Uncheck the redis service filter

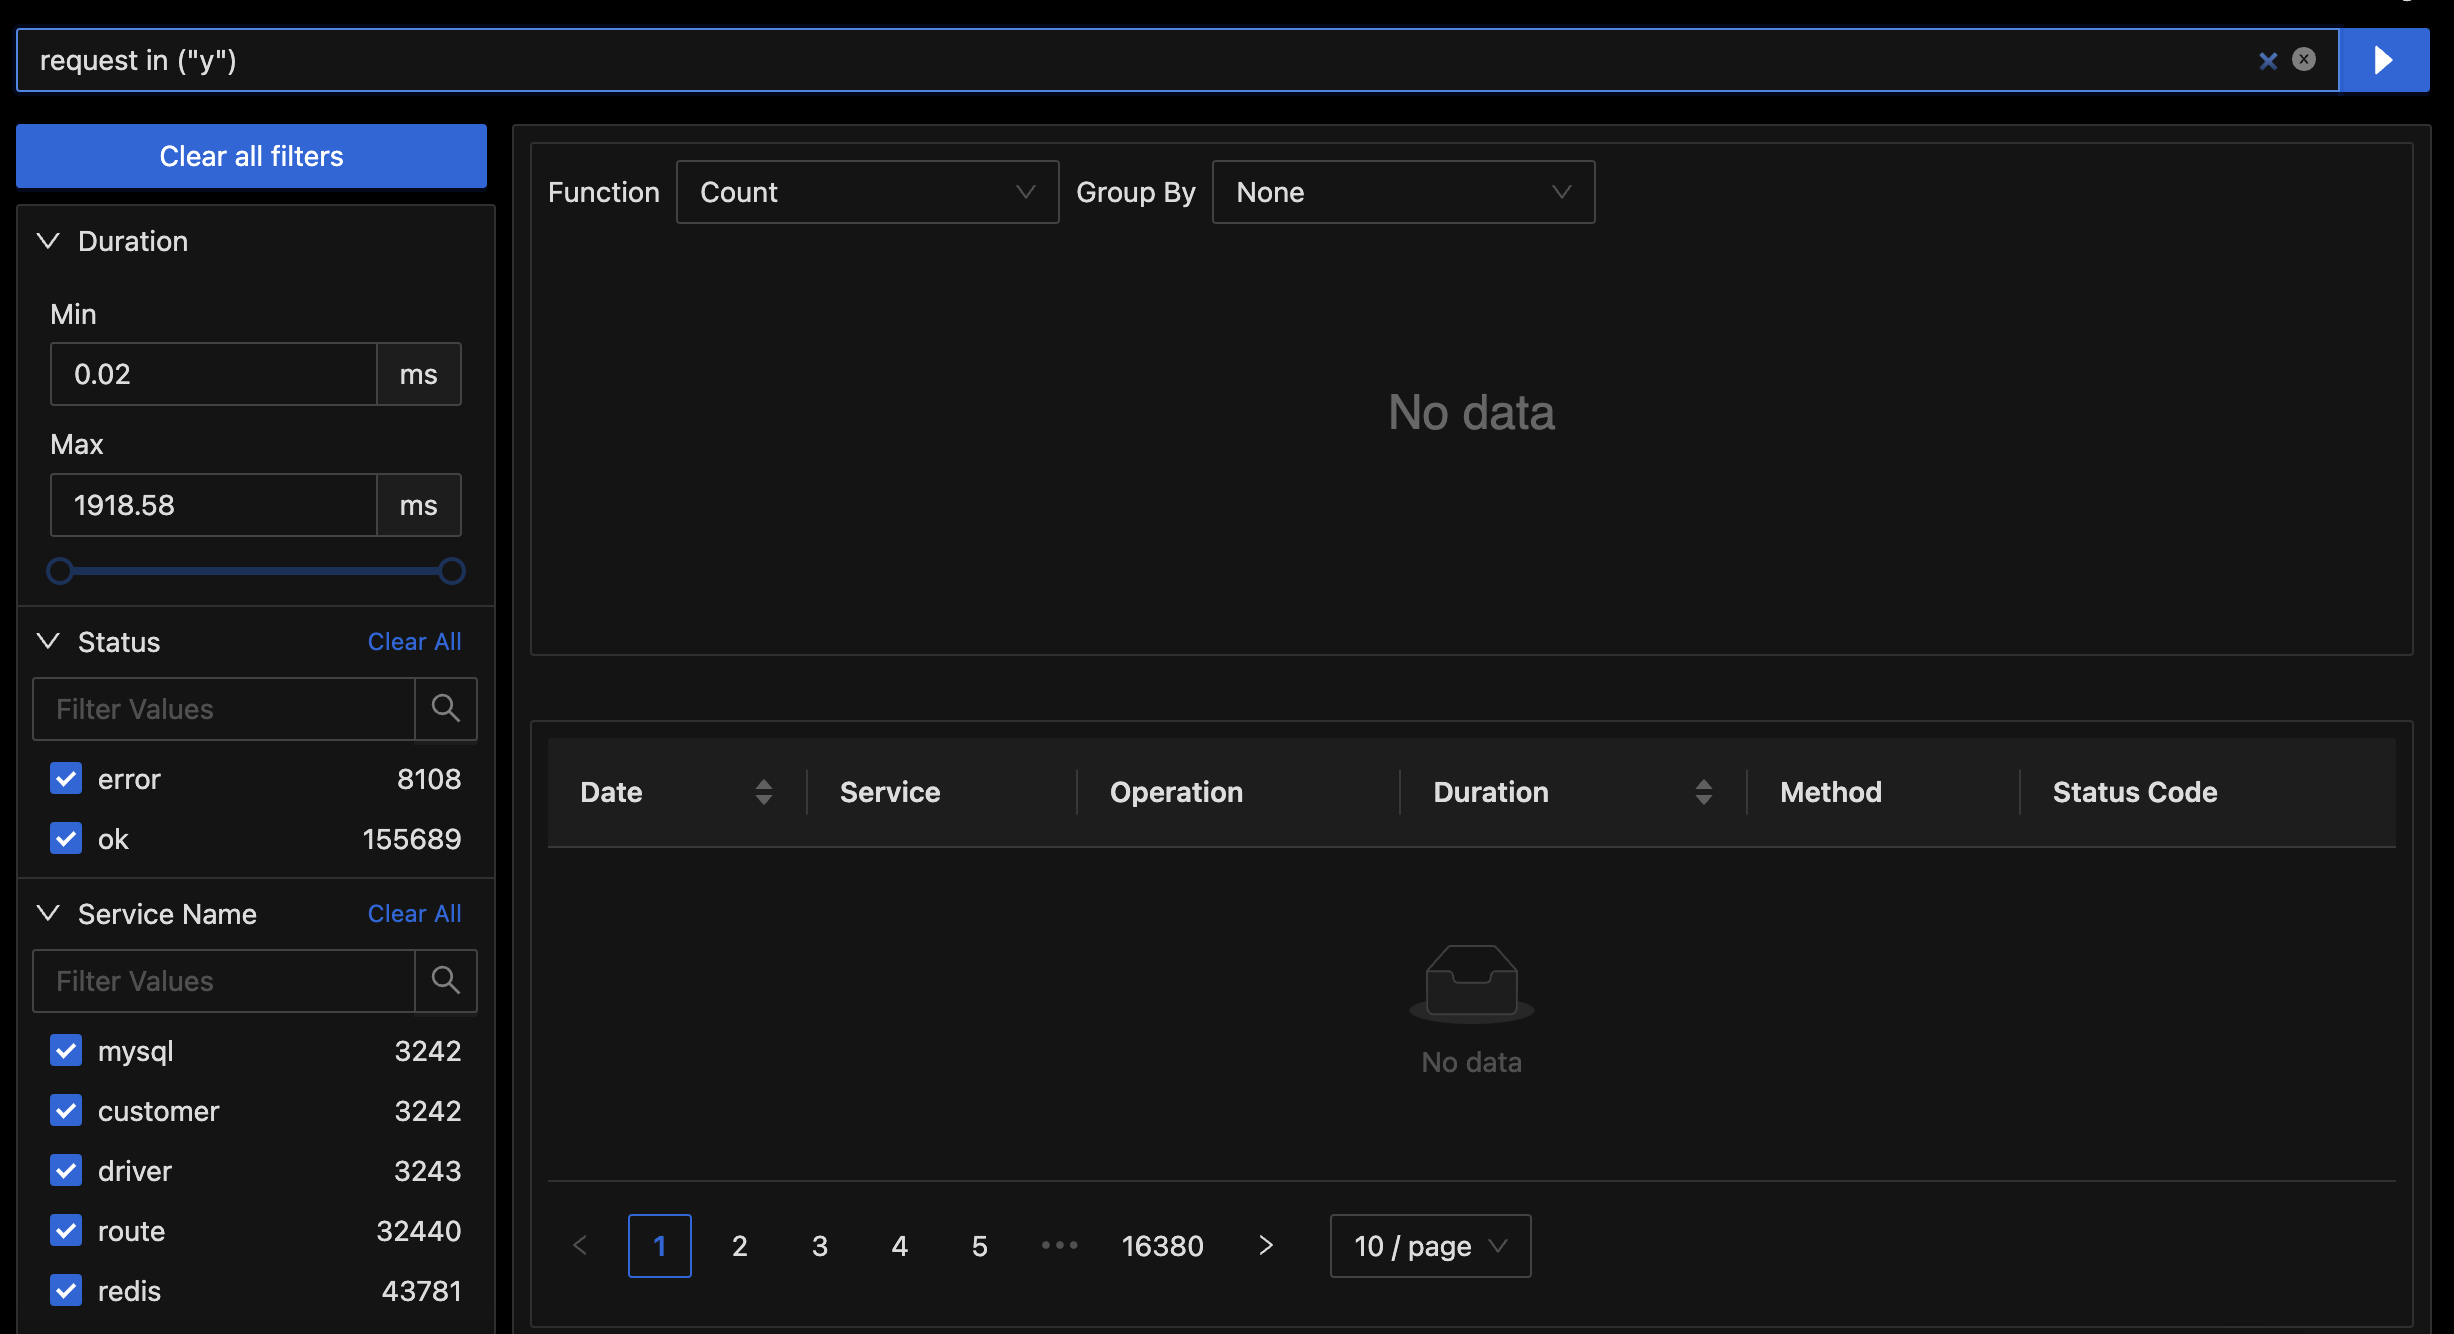click(x=65, y=1291)
